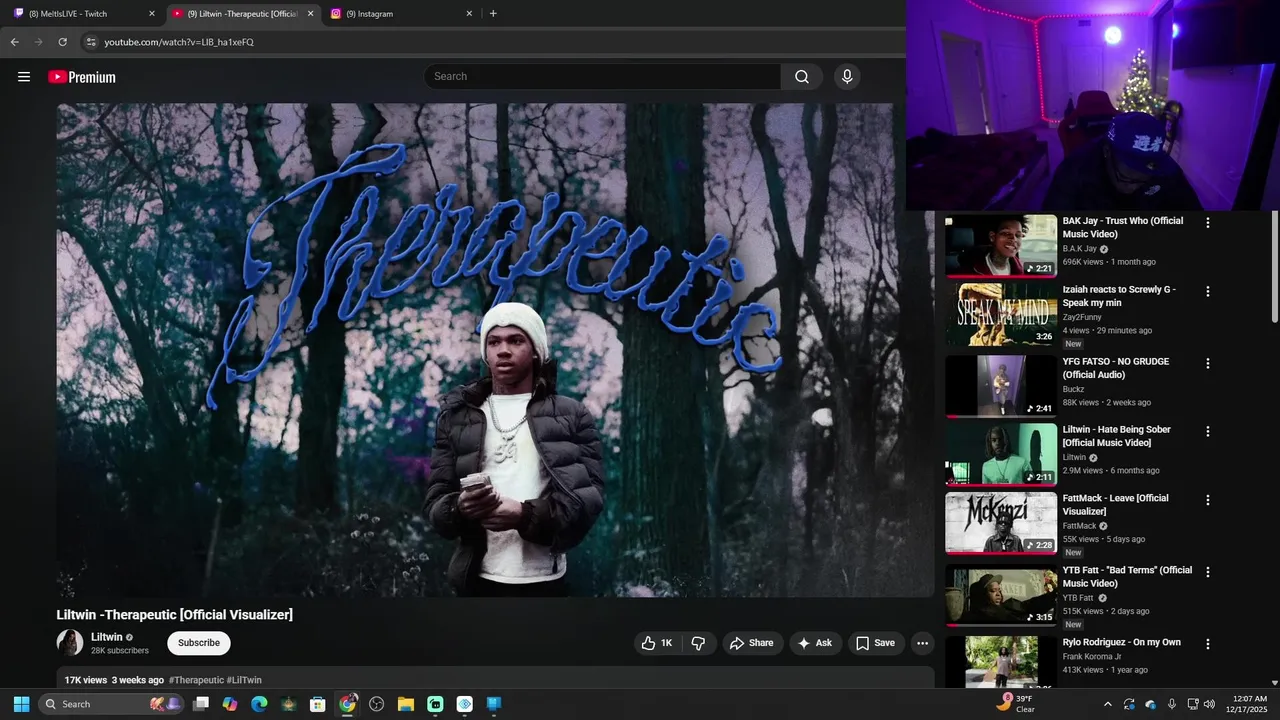Open Rylo Rodriguez On my Own thumbnail
The image size is (1280, 720).
pyautogui.click(x=1001, y=662)
